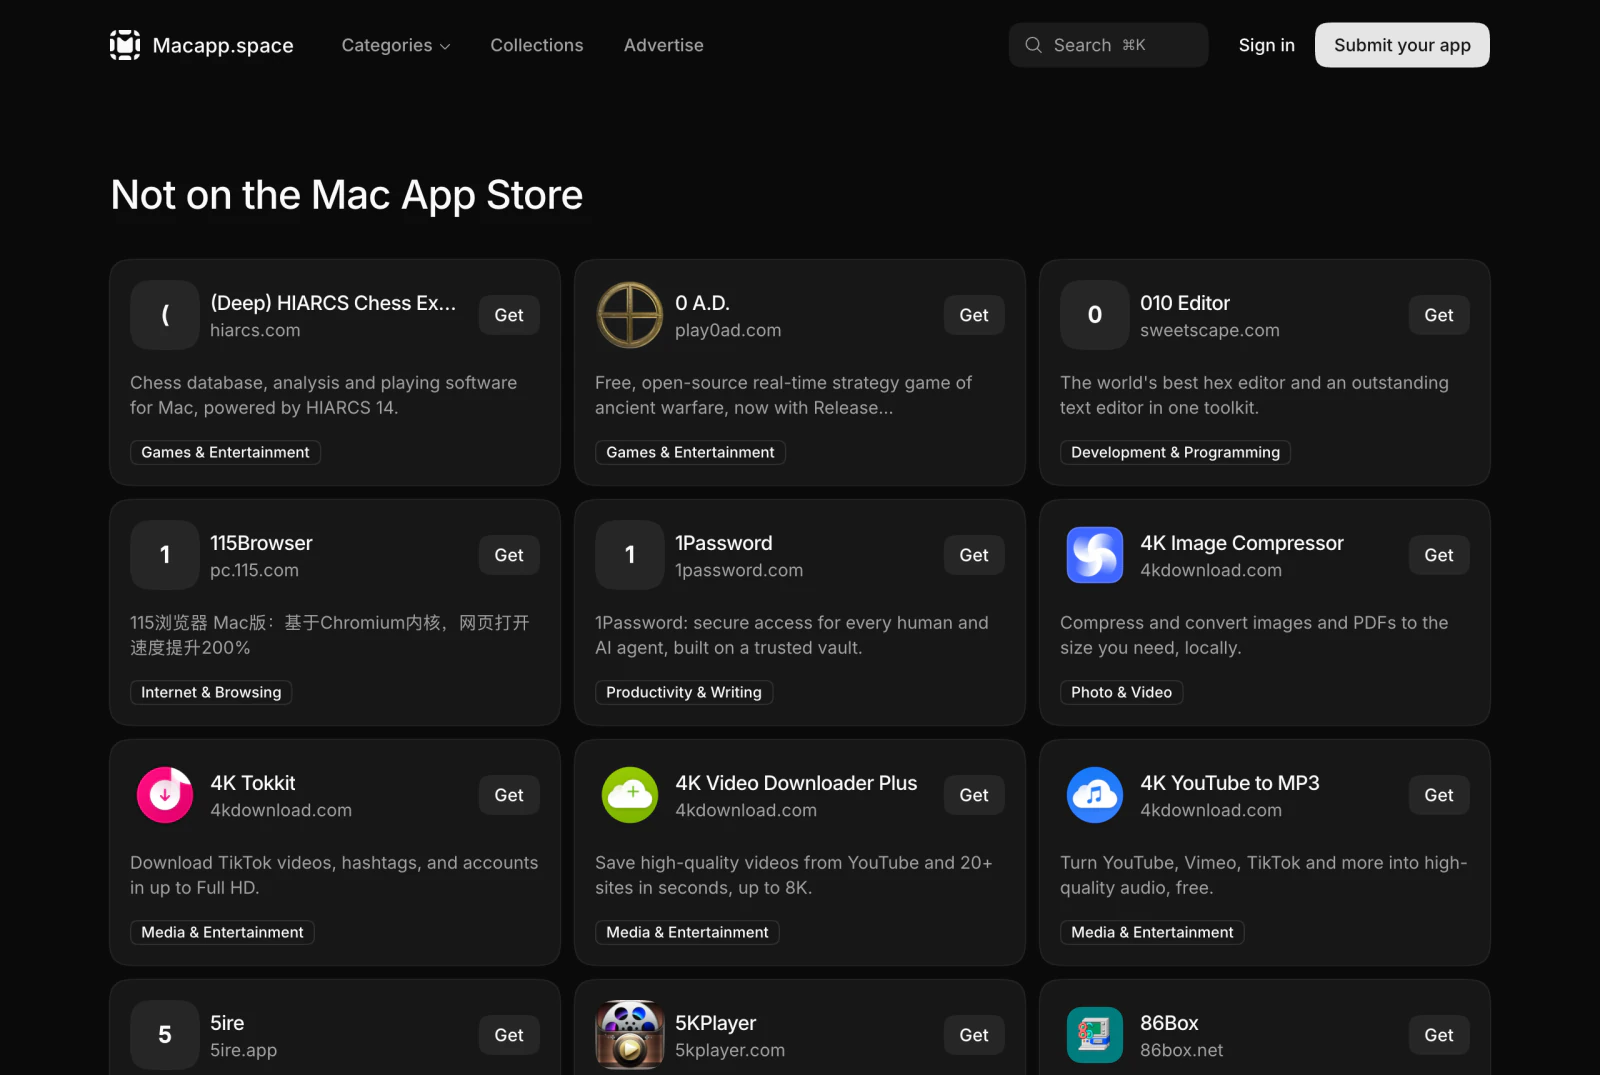This screenshot has width=1600, height=1075.
Task: Get the 5KPlayer app
Action: [974, 1035]
